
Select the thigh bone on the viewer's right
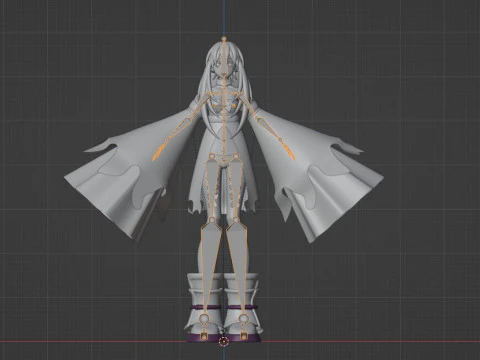(x=236, y=188)
